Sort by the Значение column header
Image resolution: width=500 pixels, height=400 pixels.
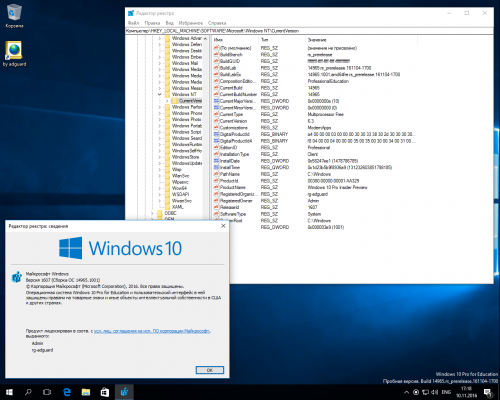361,40
